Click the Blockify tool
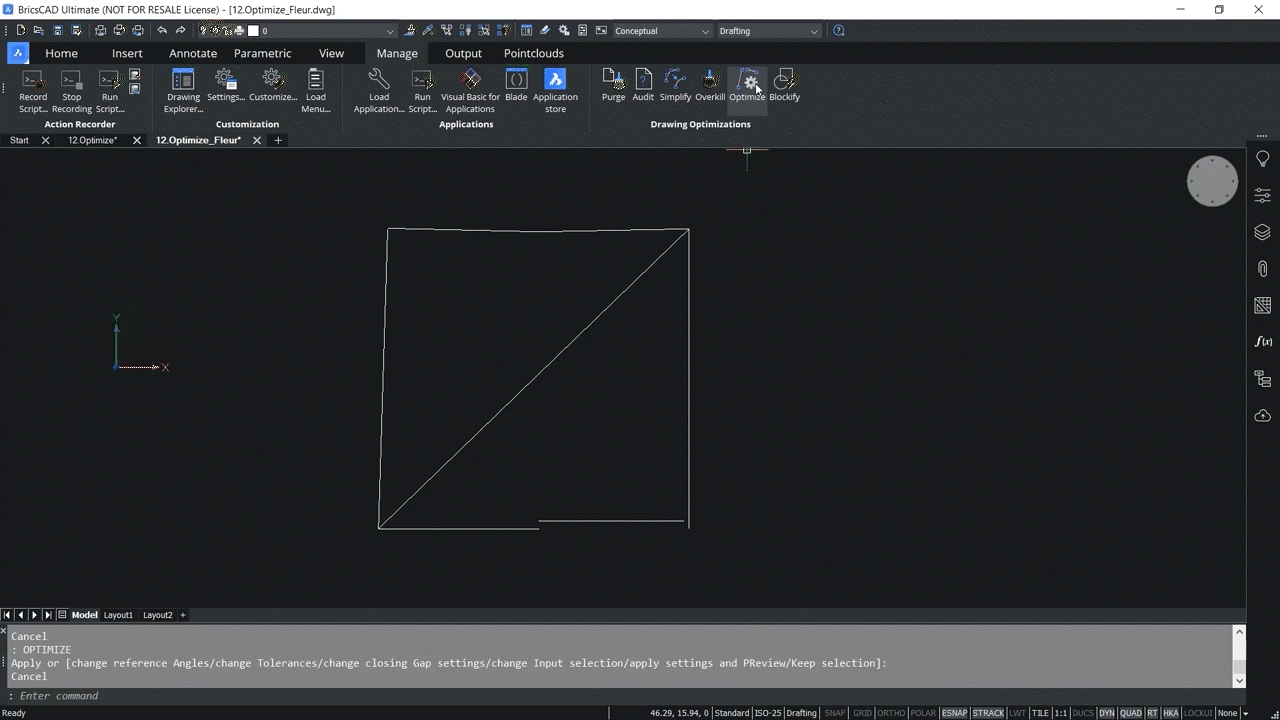1280x720 pixels. pos(785,85)
